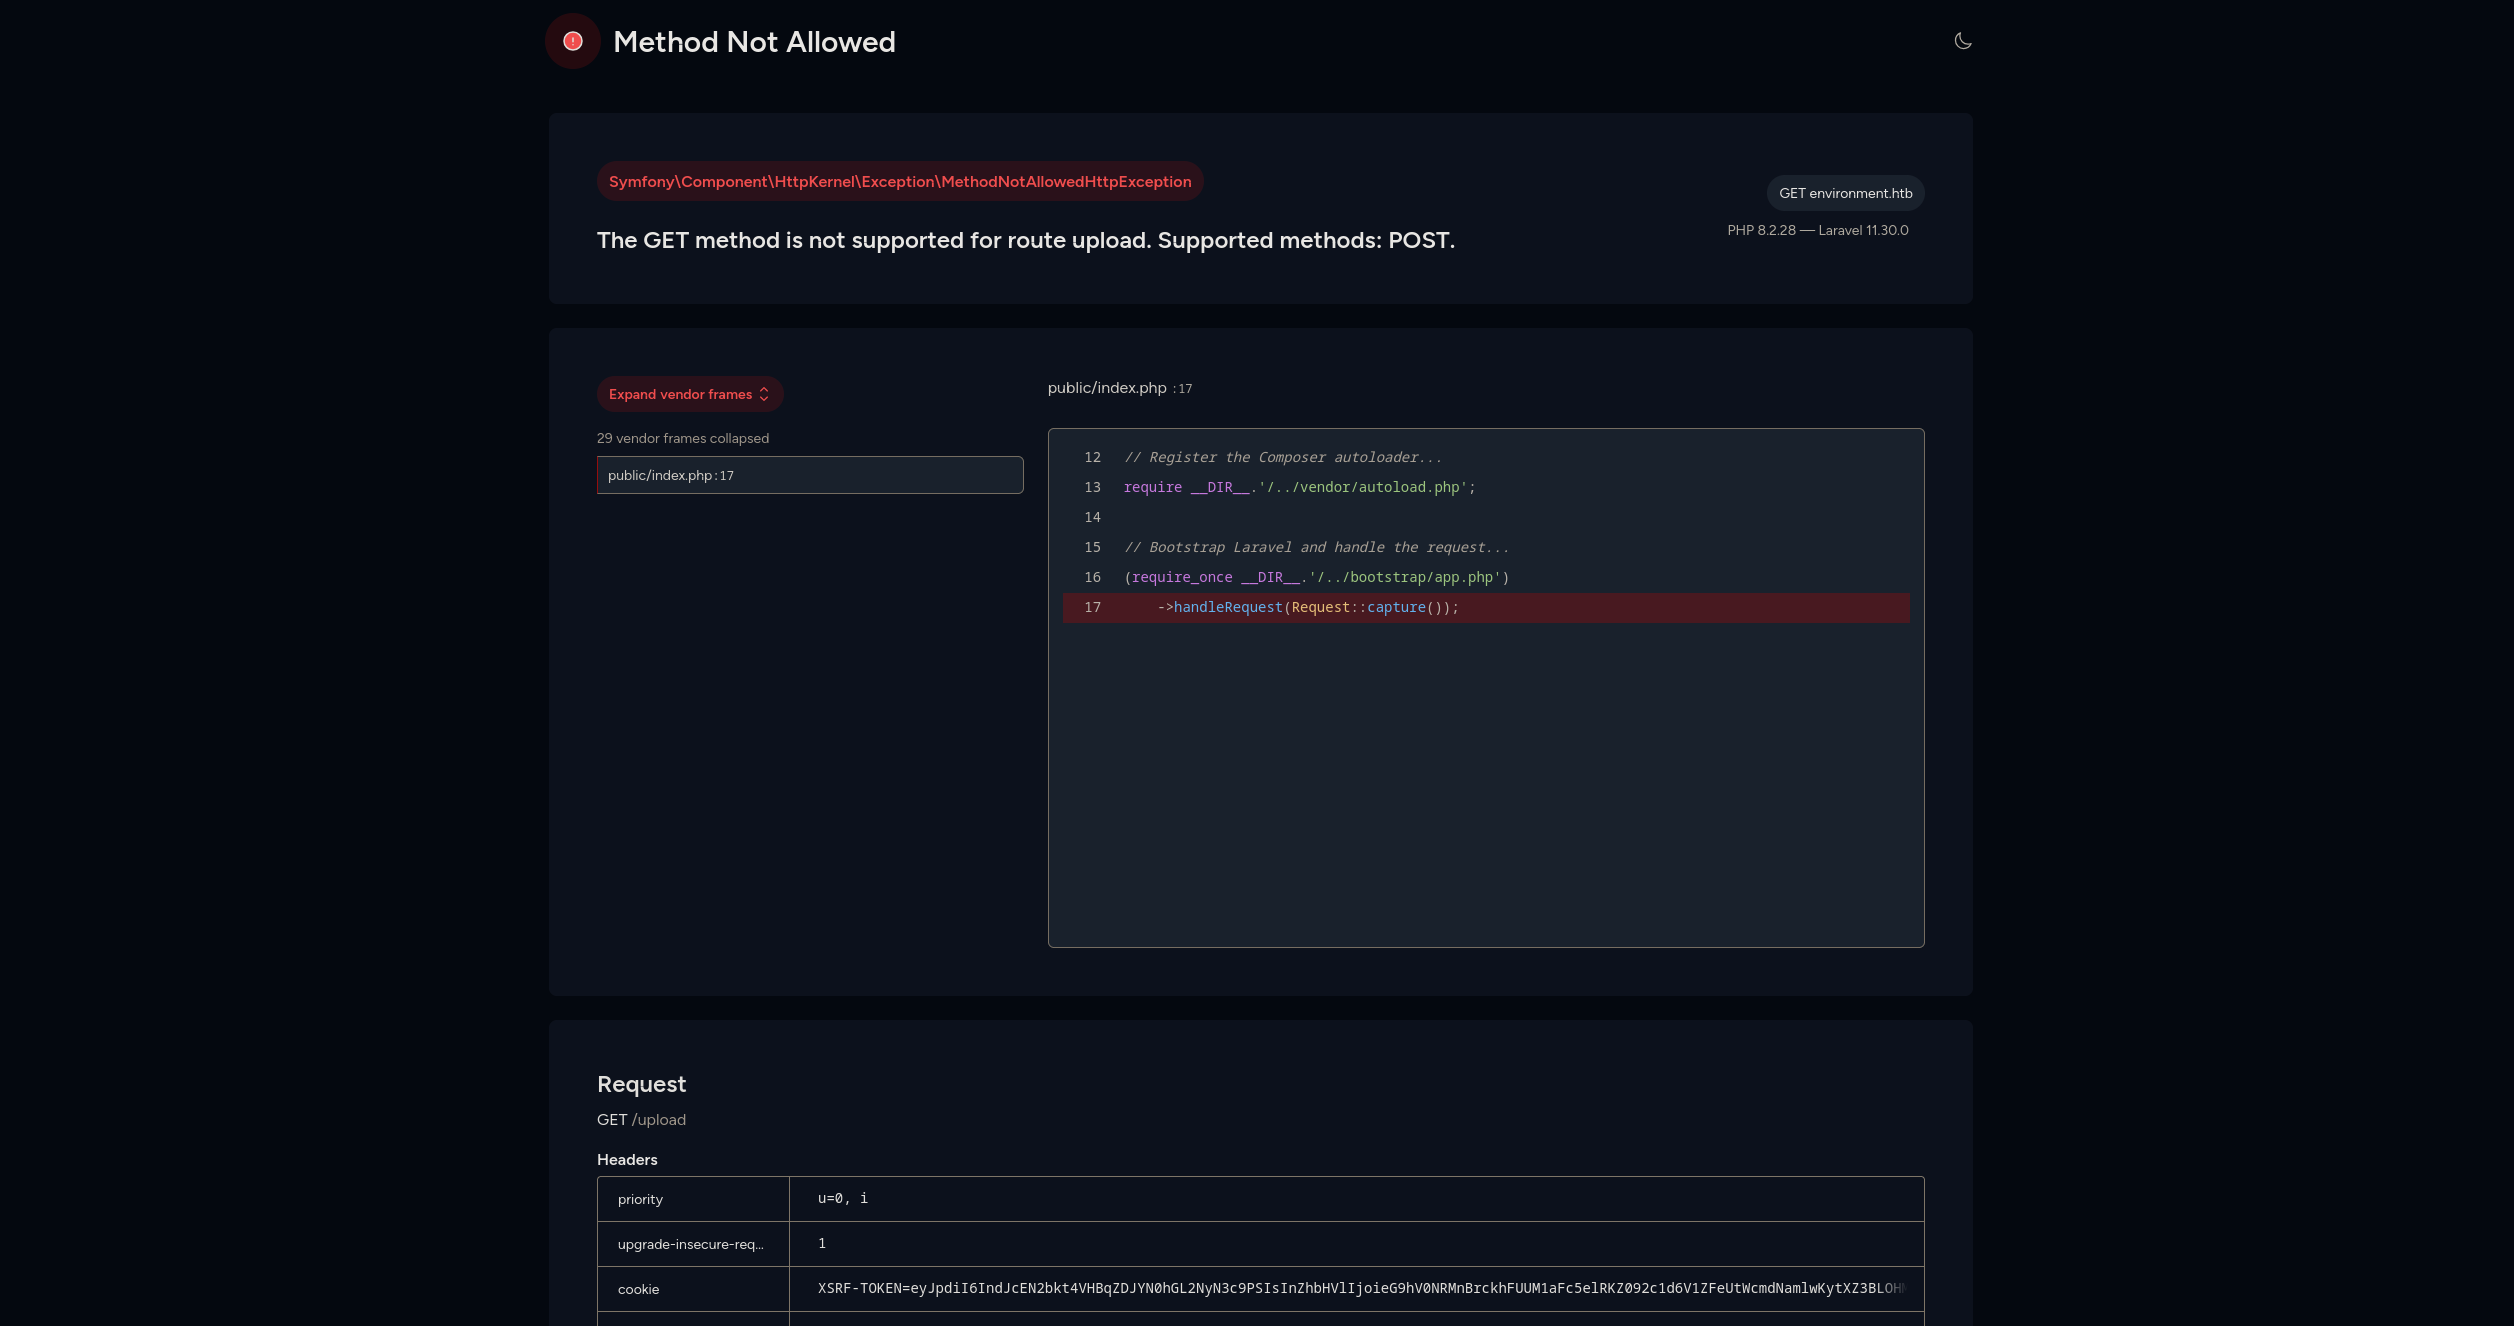
Task: Click code line 13 require autoload statement
Action: (x=1298, y=487)
